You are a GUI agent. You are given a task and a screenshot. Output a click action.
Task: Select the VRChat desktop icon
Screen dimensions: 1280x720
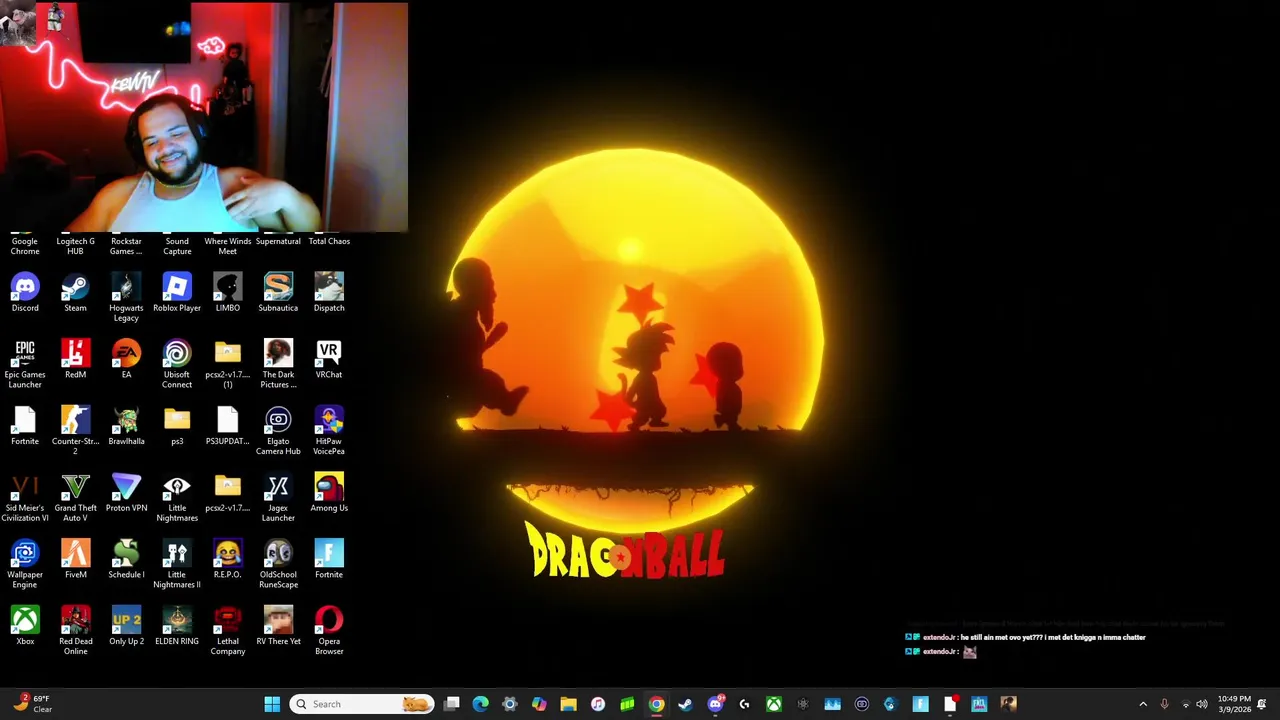coord(329,359)
